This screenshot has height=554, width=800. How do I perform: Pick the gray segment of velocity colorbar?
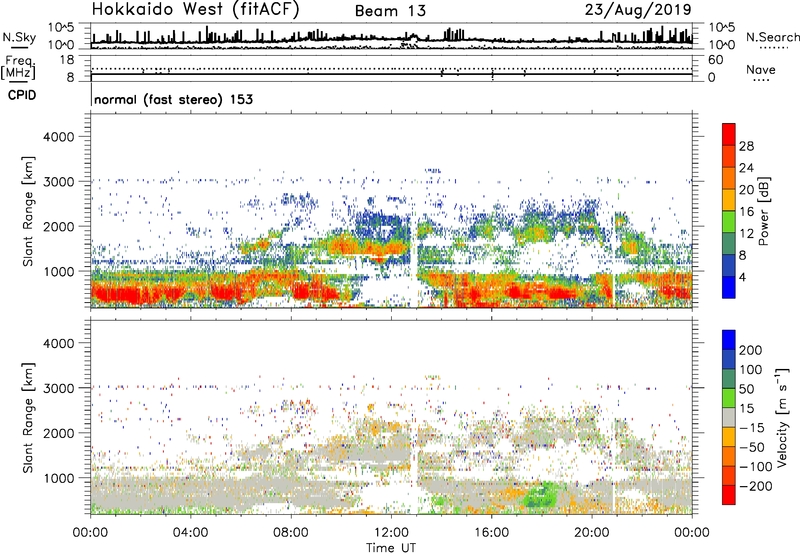click(x=729, y=417)
